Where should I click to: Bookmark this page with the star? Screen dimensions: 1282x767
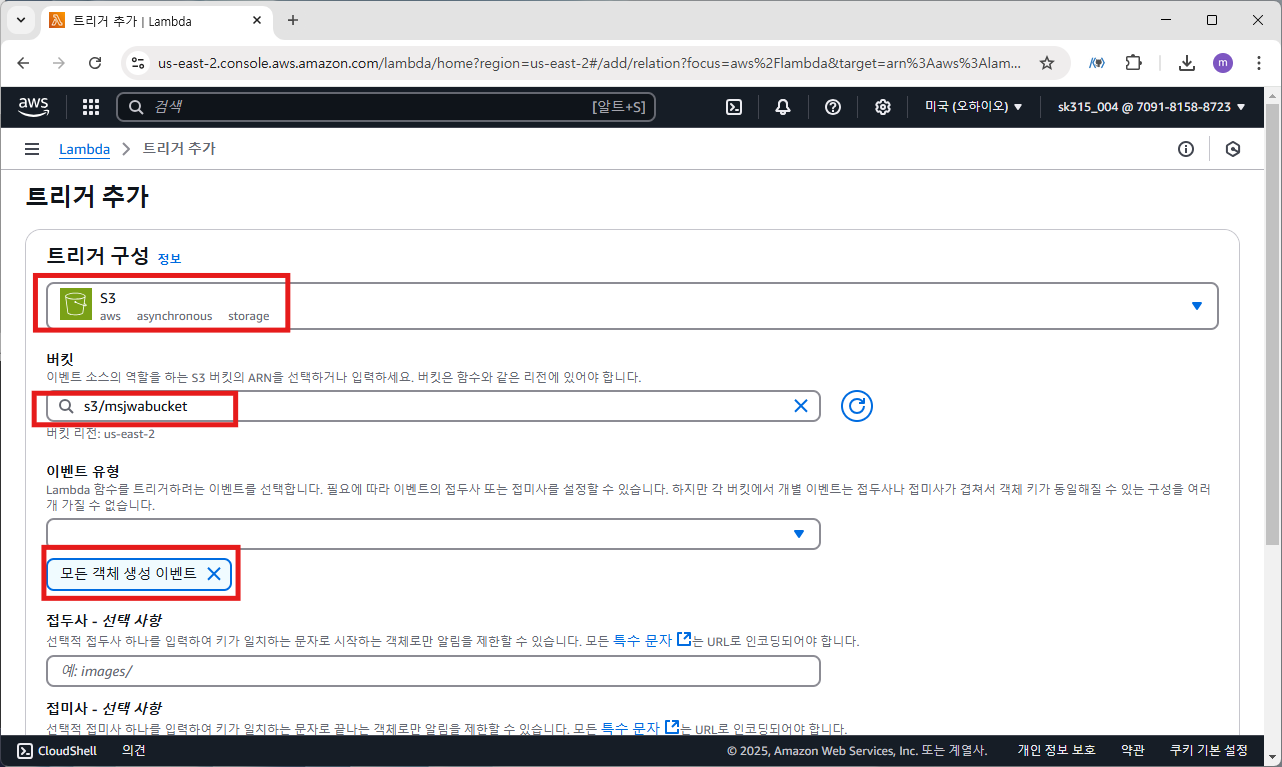(x=1047, y=63)
